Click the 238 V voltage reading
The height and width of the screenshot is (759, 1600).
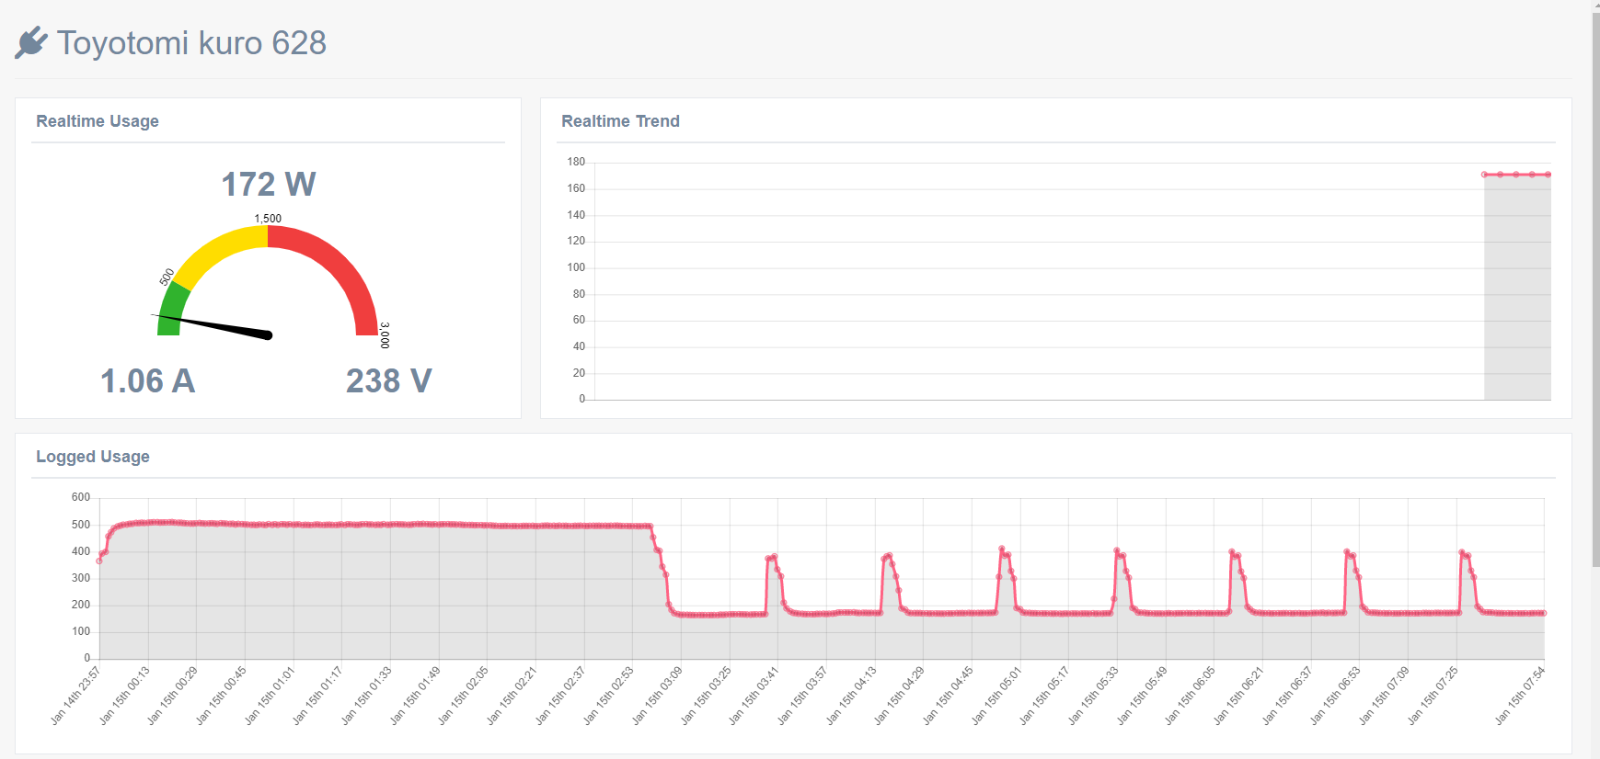(389, 381)
